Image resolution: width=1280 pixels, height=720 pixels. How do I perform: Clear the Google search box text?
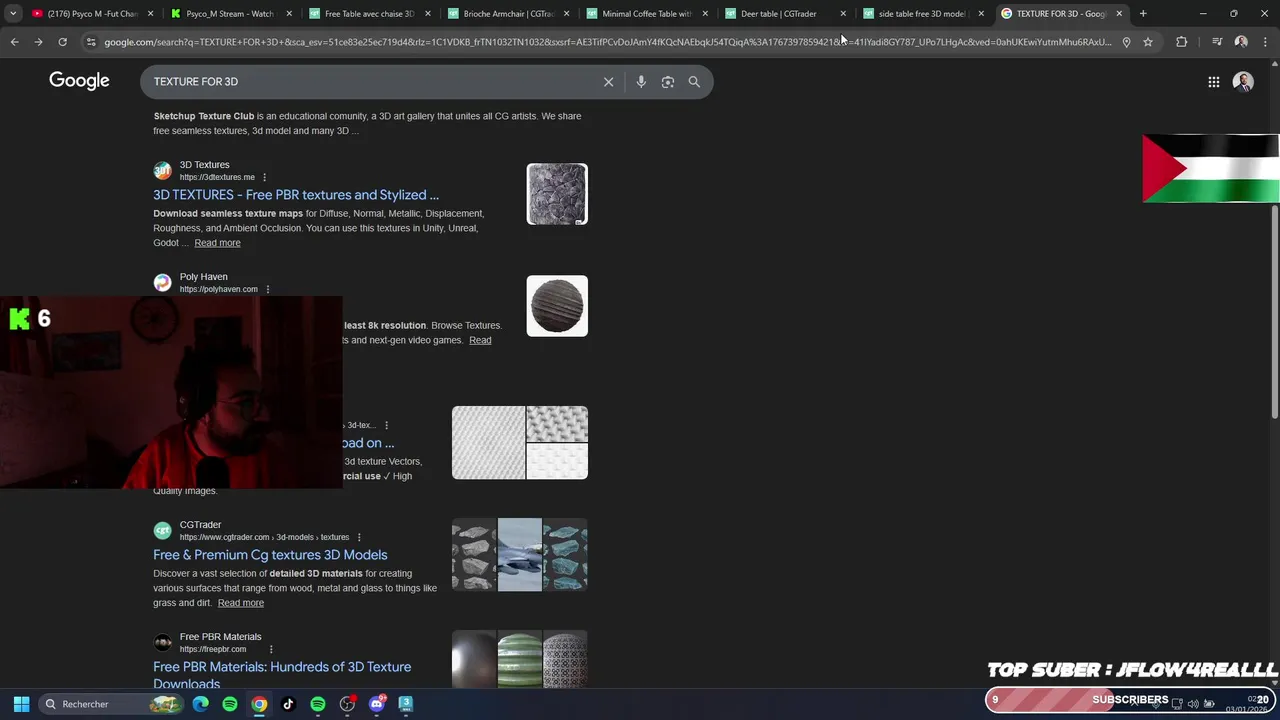tap(608, 82)
